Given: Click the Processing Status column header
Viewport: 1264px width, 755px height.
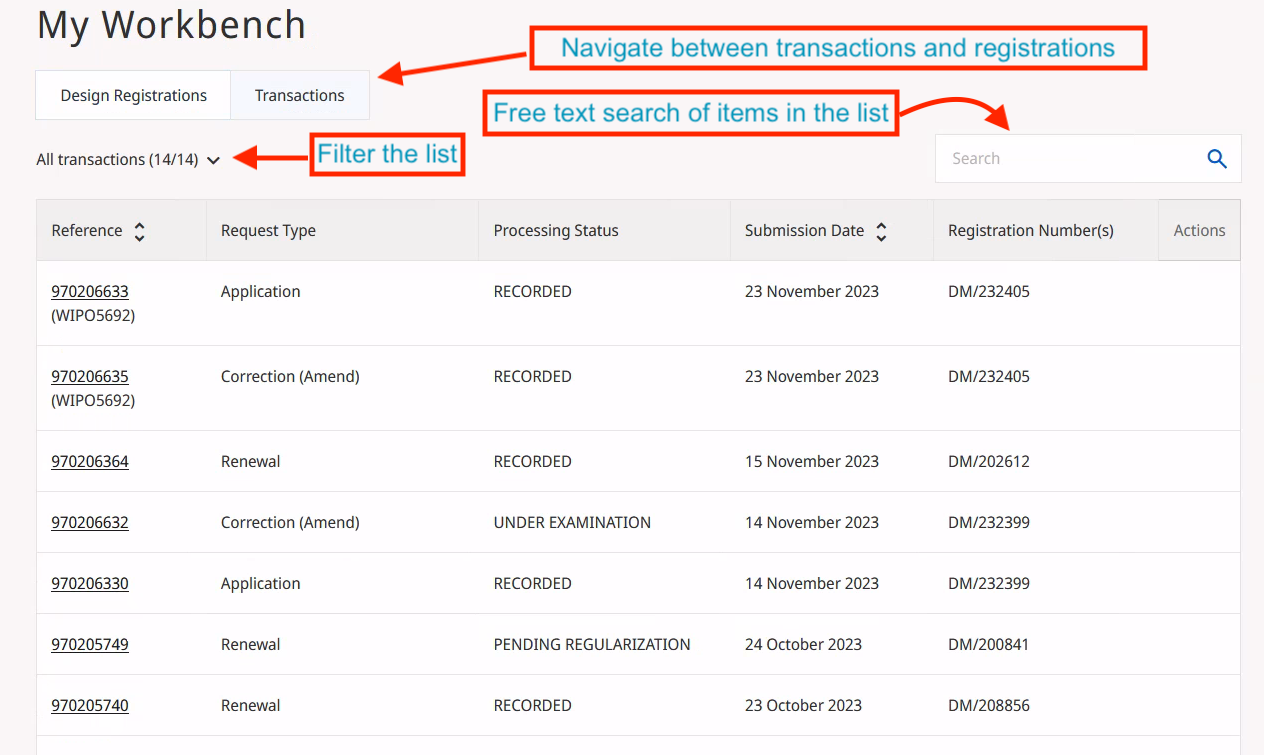Looking at the screenshot, I should (556, 231).
